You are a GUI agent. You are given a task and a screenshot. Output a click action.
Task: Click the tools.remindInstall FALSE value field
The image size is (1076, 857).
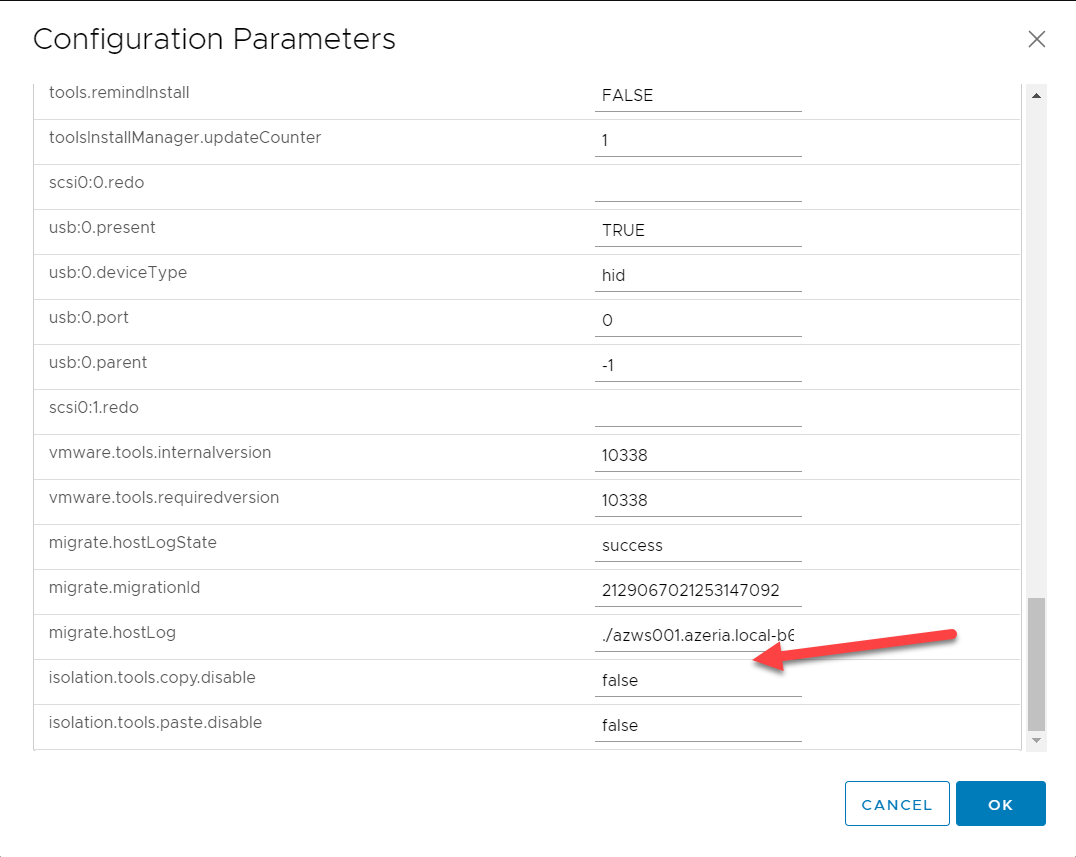tap(698, 95)
